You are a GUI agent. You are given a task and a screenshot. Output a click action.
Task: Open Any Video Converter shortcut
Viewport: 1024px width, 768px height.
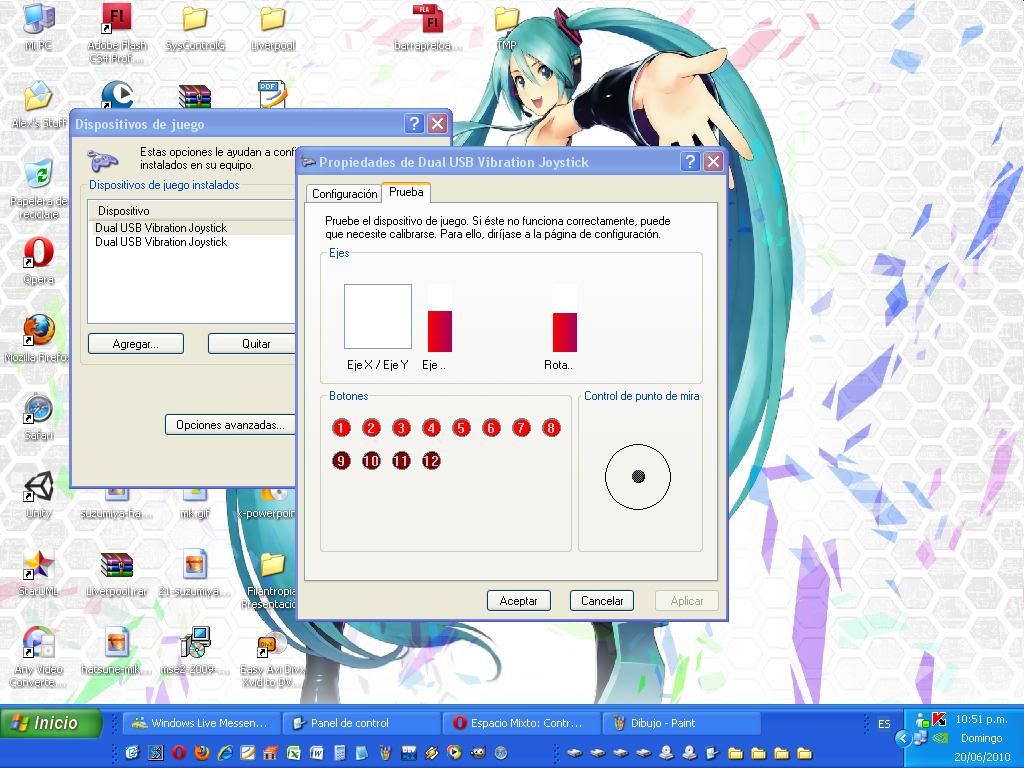pyautogui.click(x=39, y=656)
